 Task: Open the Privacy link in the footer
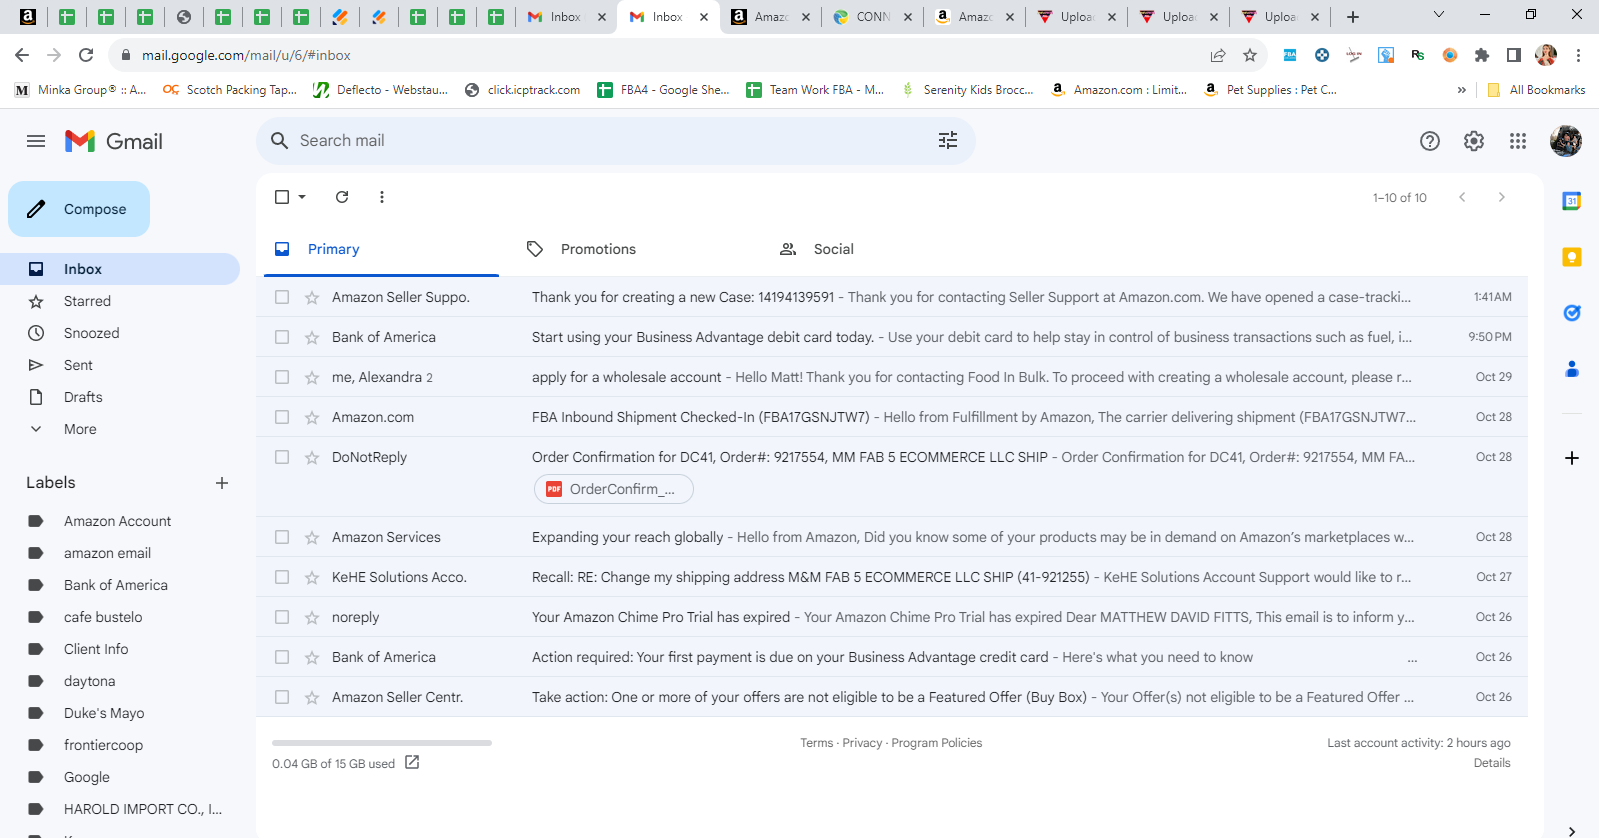(862, 743)
